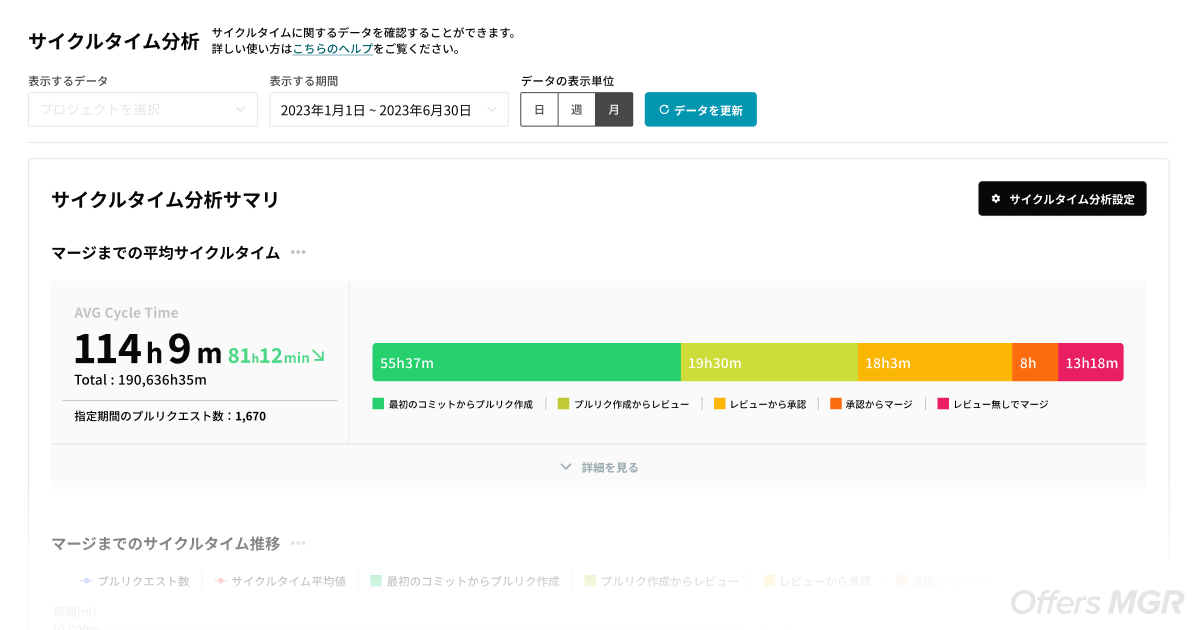The image size is (1200, 630).
Task: Click the orange approval-to-merge legend square
Action: pyautogui.click(x=834, y=404)
